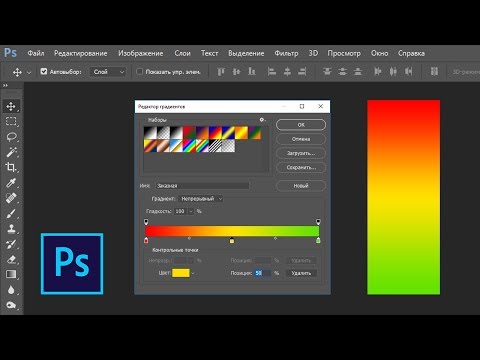The height and width of the screenshot is (360, 480).
Task: Open the presets gear menu in Наборы
Action: point(262,120)
